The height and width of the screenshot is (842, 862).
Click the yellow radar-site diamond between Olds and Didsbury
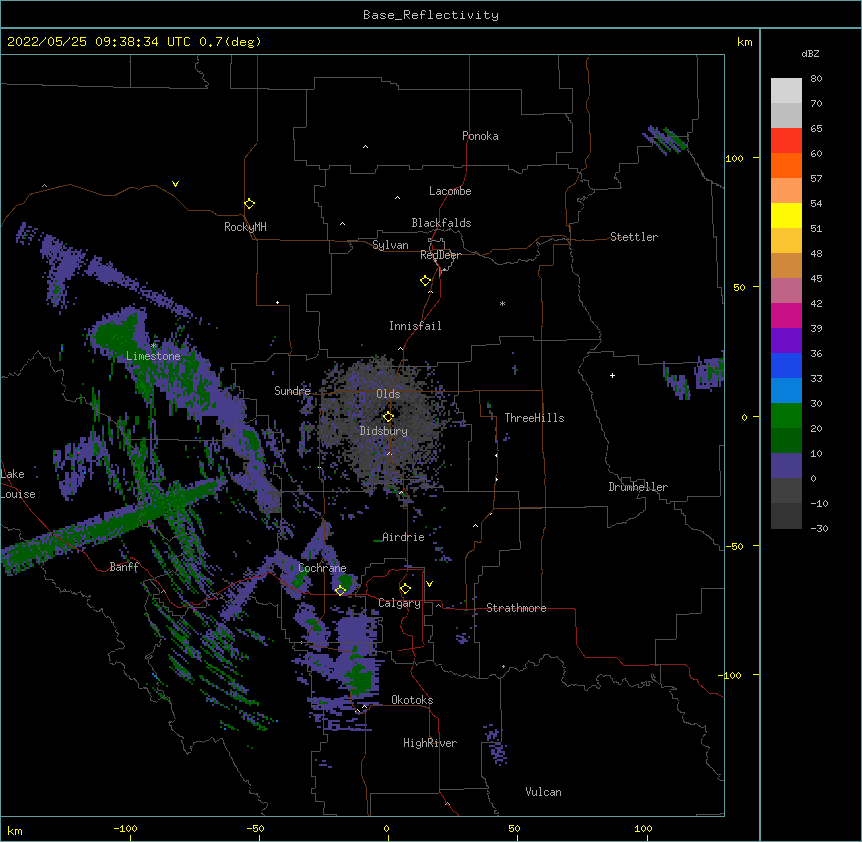(388, 416)
